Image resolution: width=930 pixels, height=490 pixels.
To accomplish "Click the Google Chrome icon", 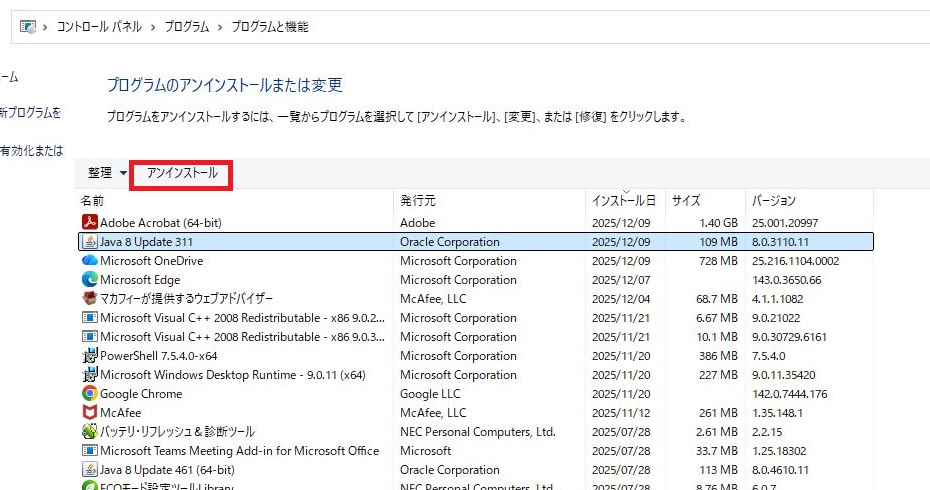I will coord(89,394).
